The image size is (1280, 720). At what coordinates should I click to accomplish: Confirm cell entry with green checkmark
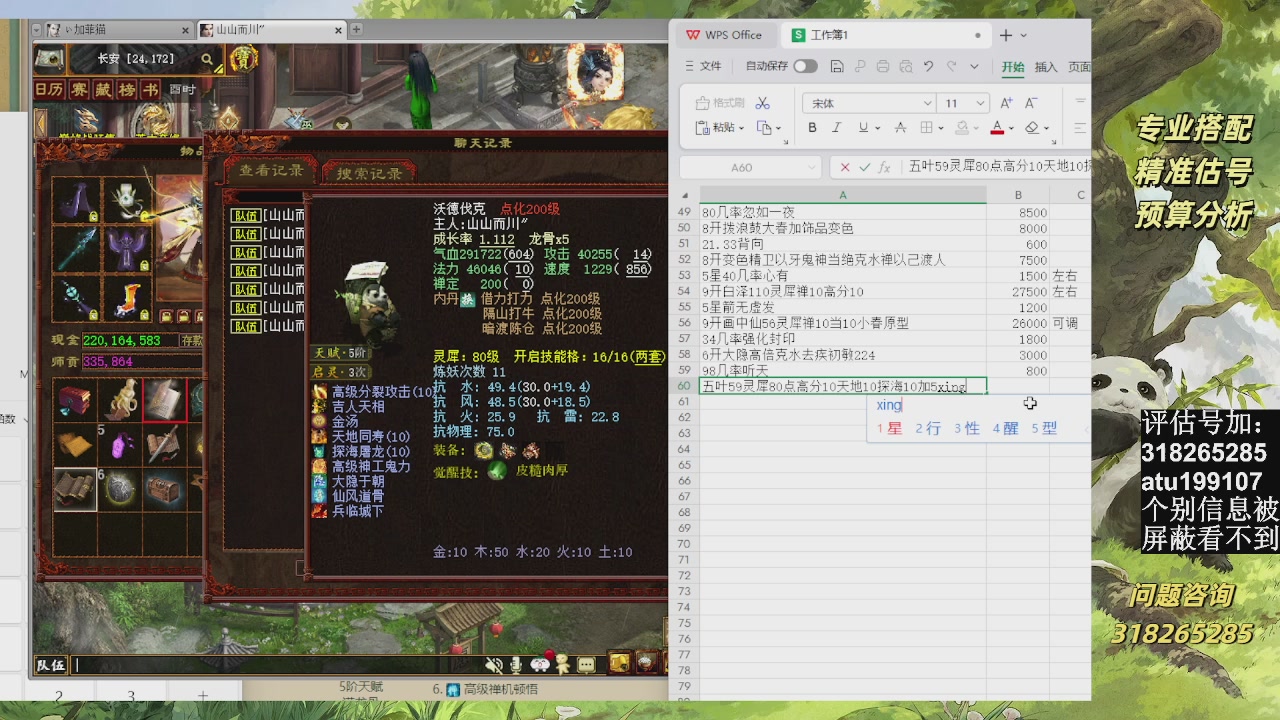click(865, 167)
